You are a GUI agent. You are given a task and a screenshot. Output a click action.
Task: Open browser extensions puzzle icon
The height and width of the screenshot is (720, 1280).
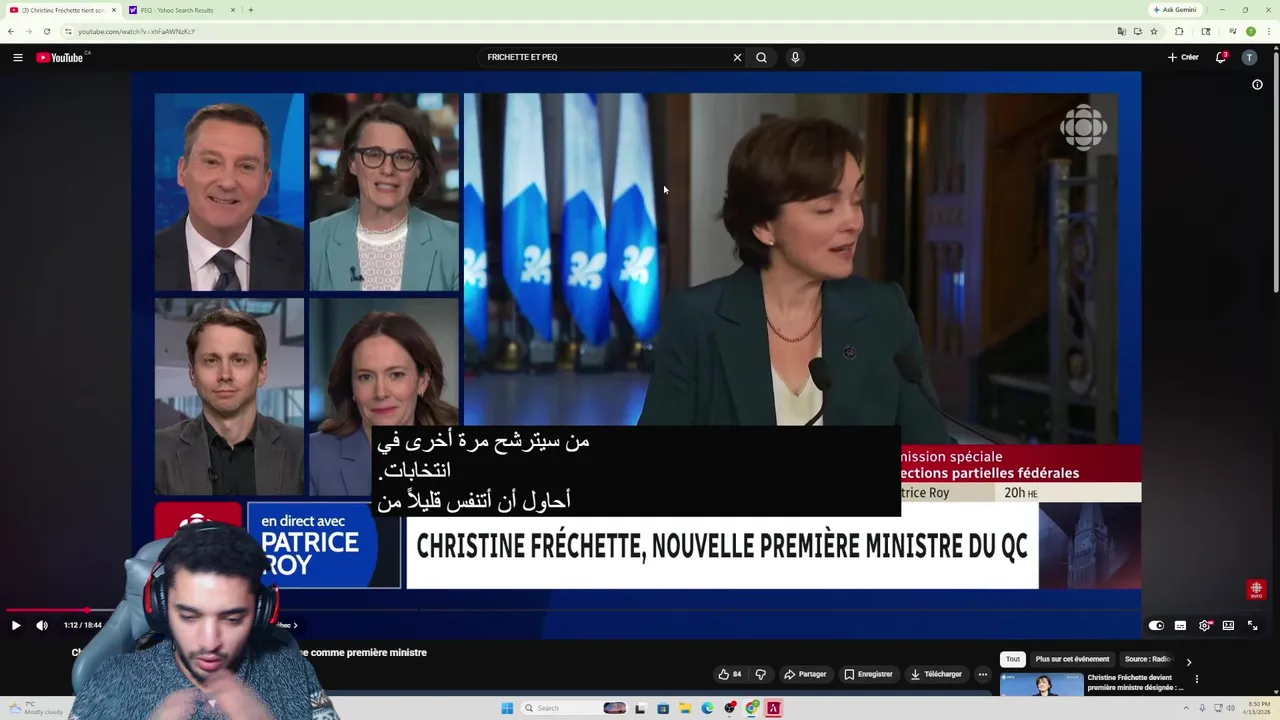point(1179,31)
